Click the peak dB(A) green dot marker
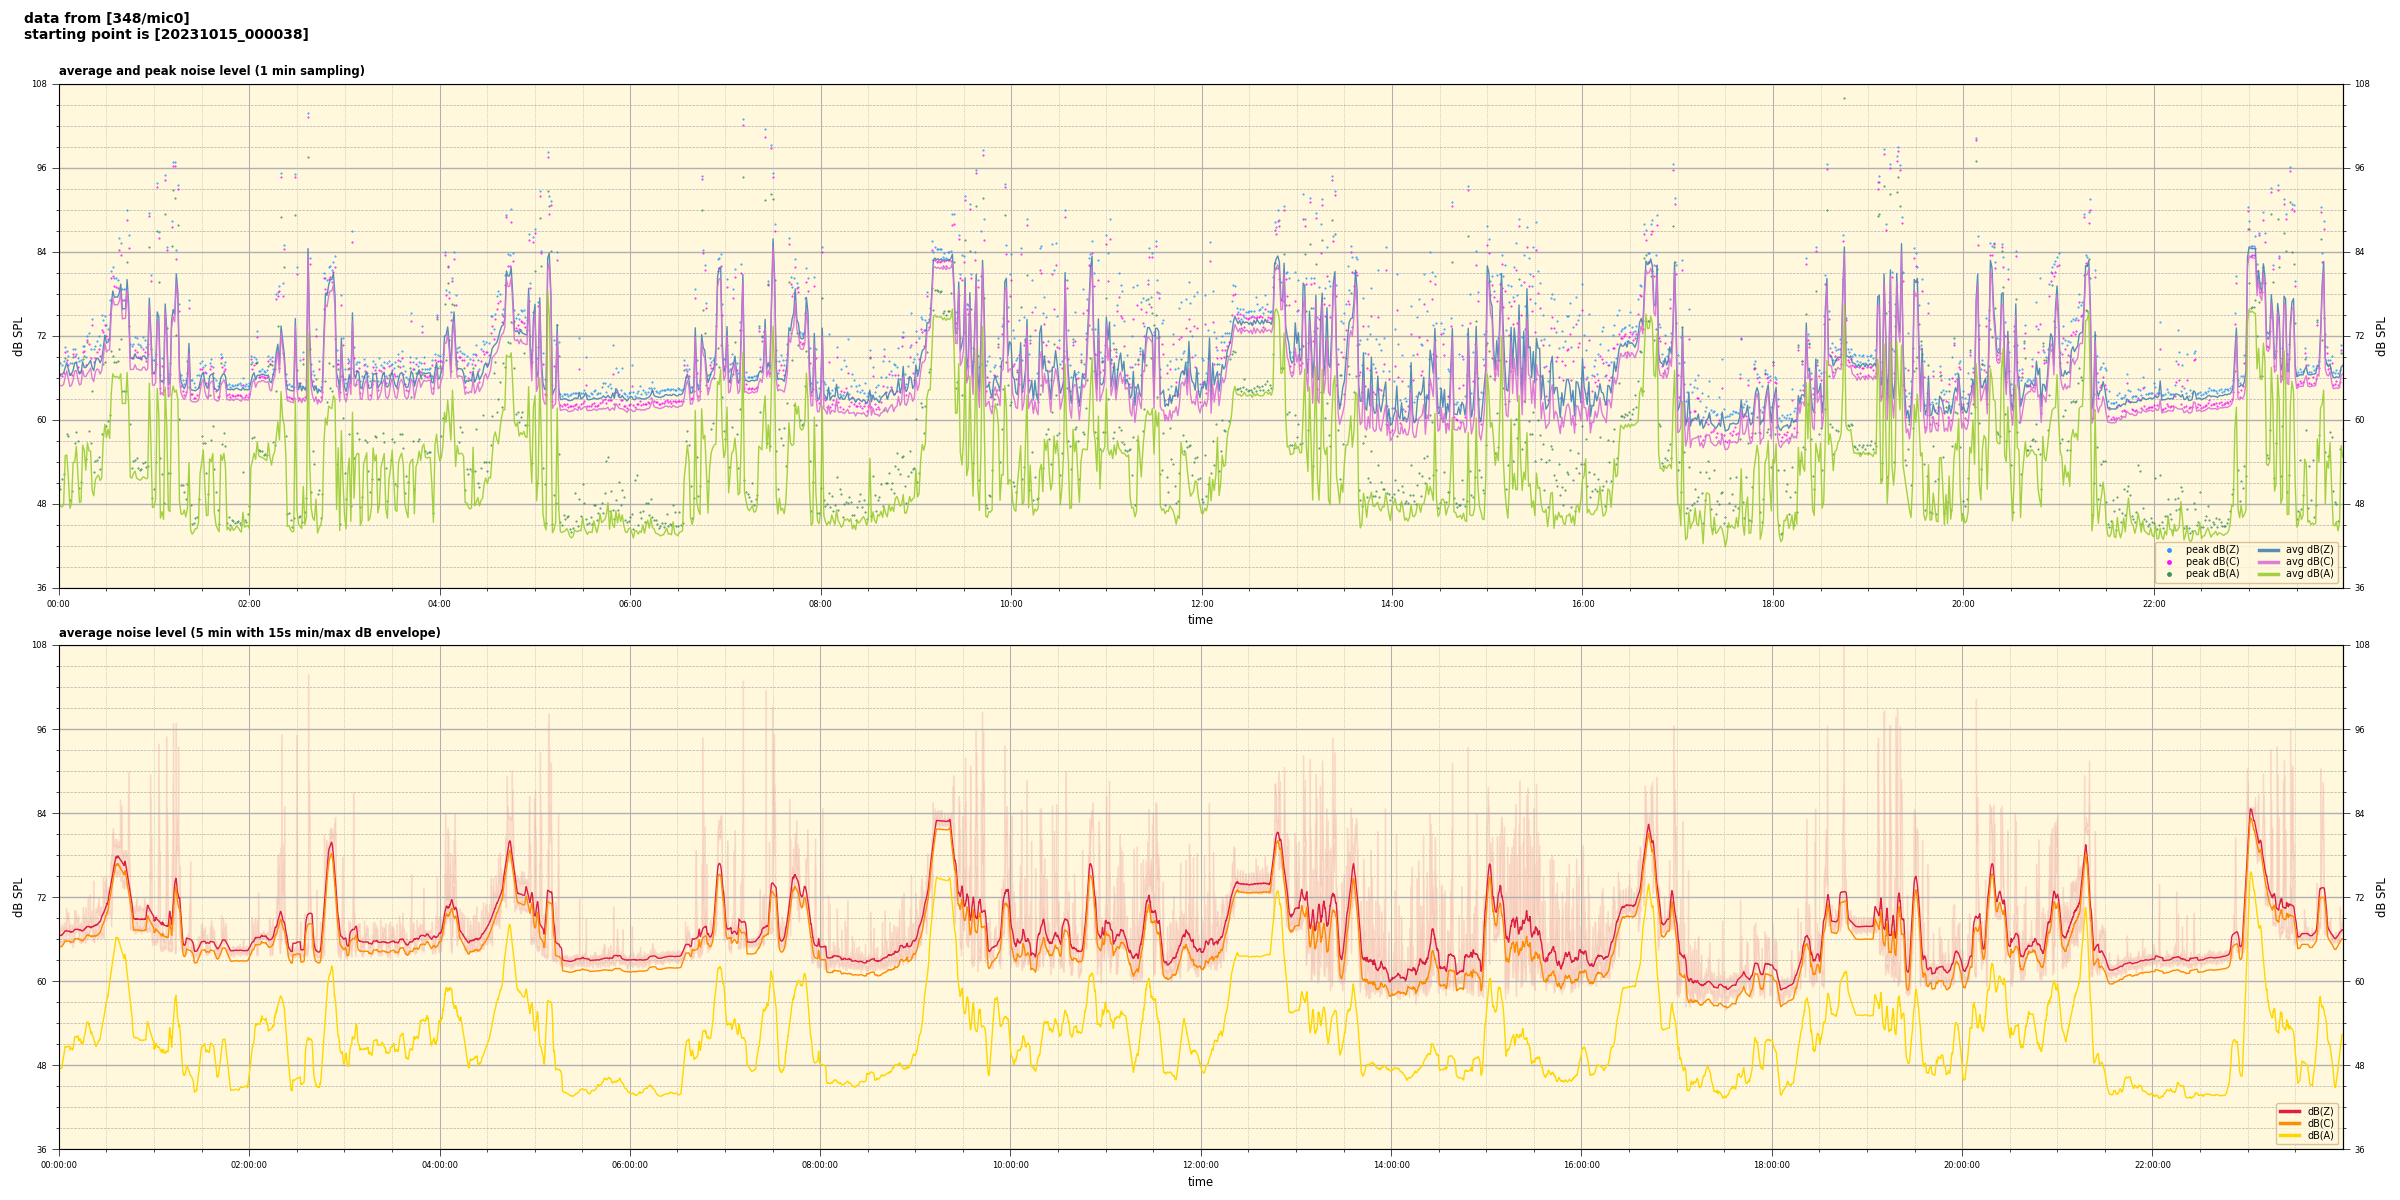The width and height of the screenshot is (2400, 1200). click(x=2169, y=574)
